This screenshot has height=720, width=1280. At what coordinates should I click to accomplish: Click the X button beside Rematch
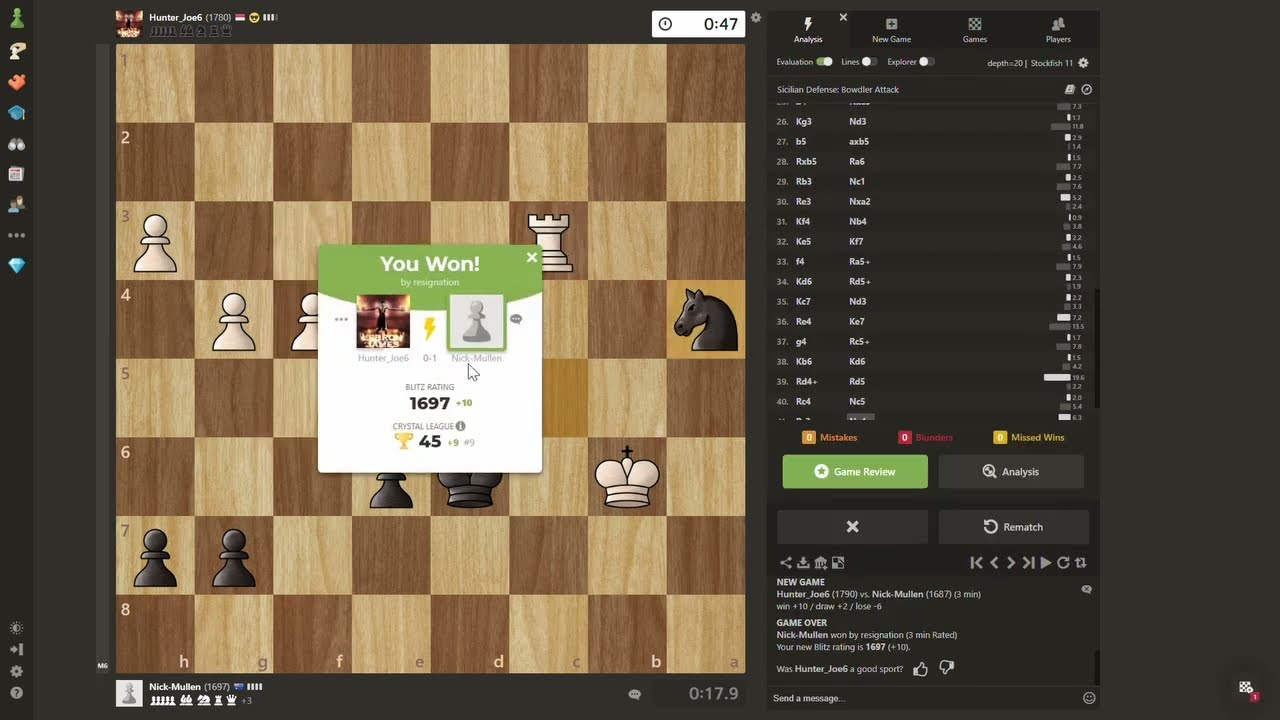[852, 527]
